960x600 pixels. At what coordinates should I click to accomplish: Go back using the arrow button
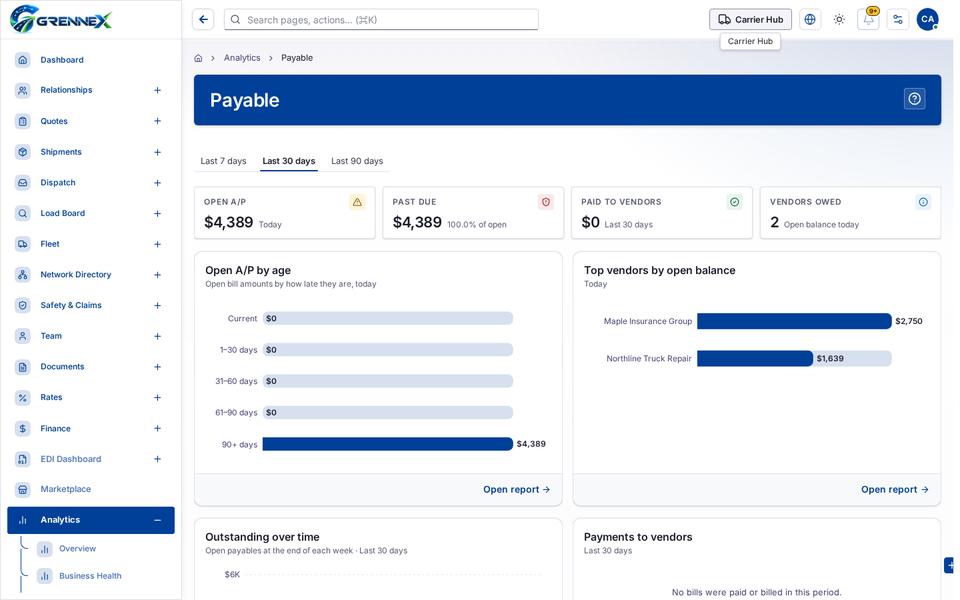tap(203, 20)
